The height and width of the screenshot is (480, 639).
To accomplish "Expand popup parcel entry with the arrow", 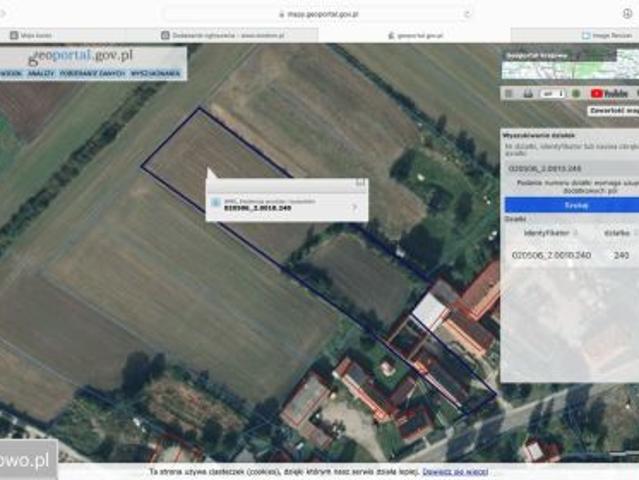I will tap(354, 207).
